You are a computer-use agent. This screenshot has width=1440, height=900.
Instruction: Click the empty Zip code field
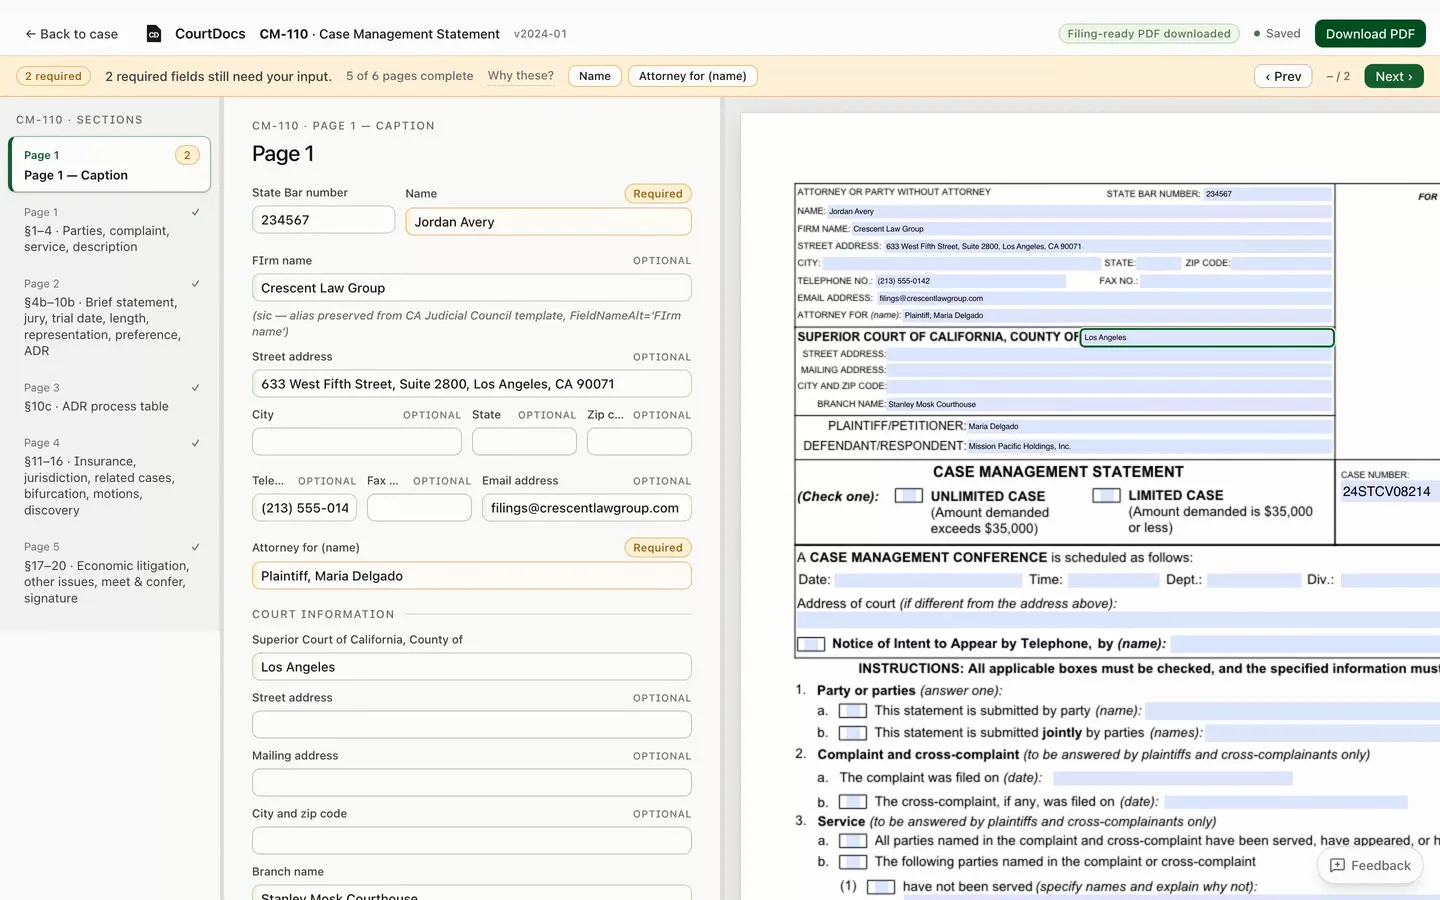pos(639,442)
